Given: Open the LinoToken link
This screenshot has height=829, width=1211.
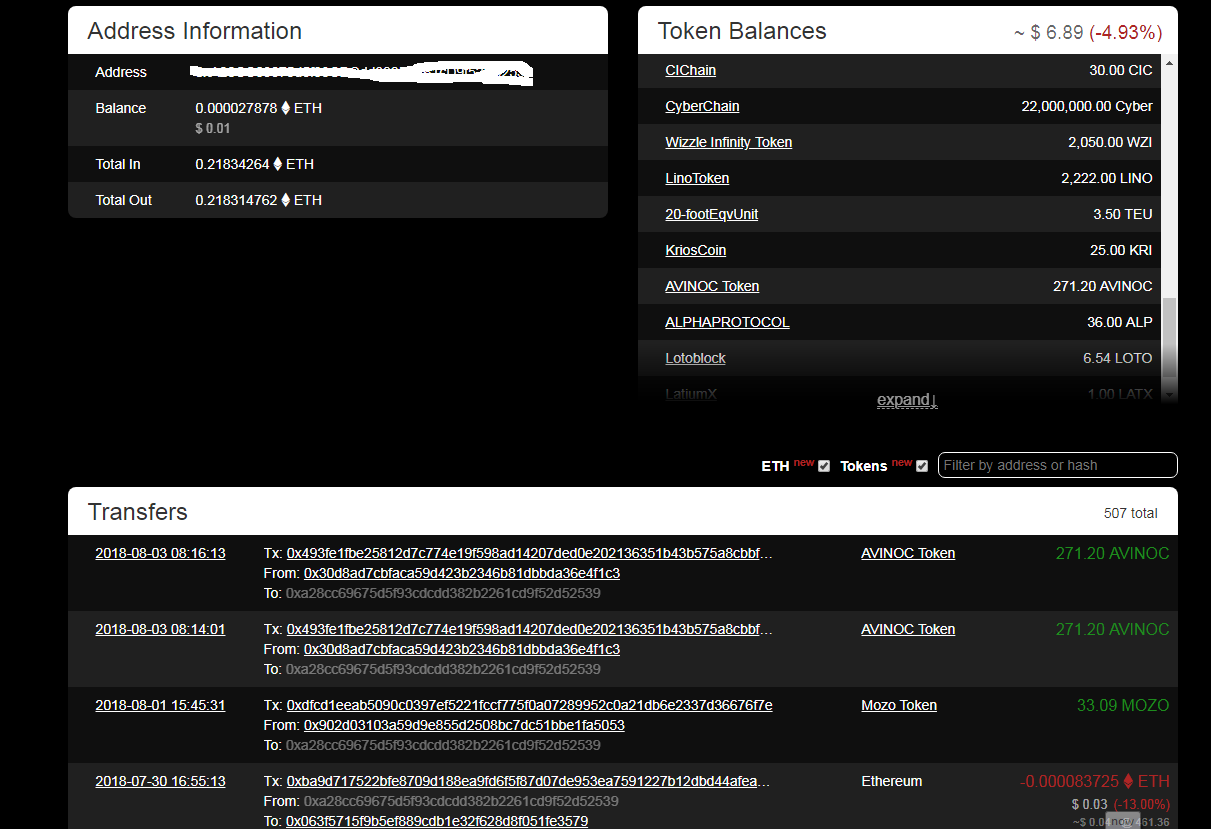Looking at the screenshot, I should 697,178.
